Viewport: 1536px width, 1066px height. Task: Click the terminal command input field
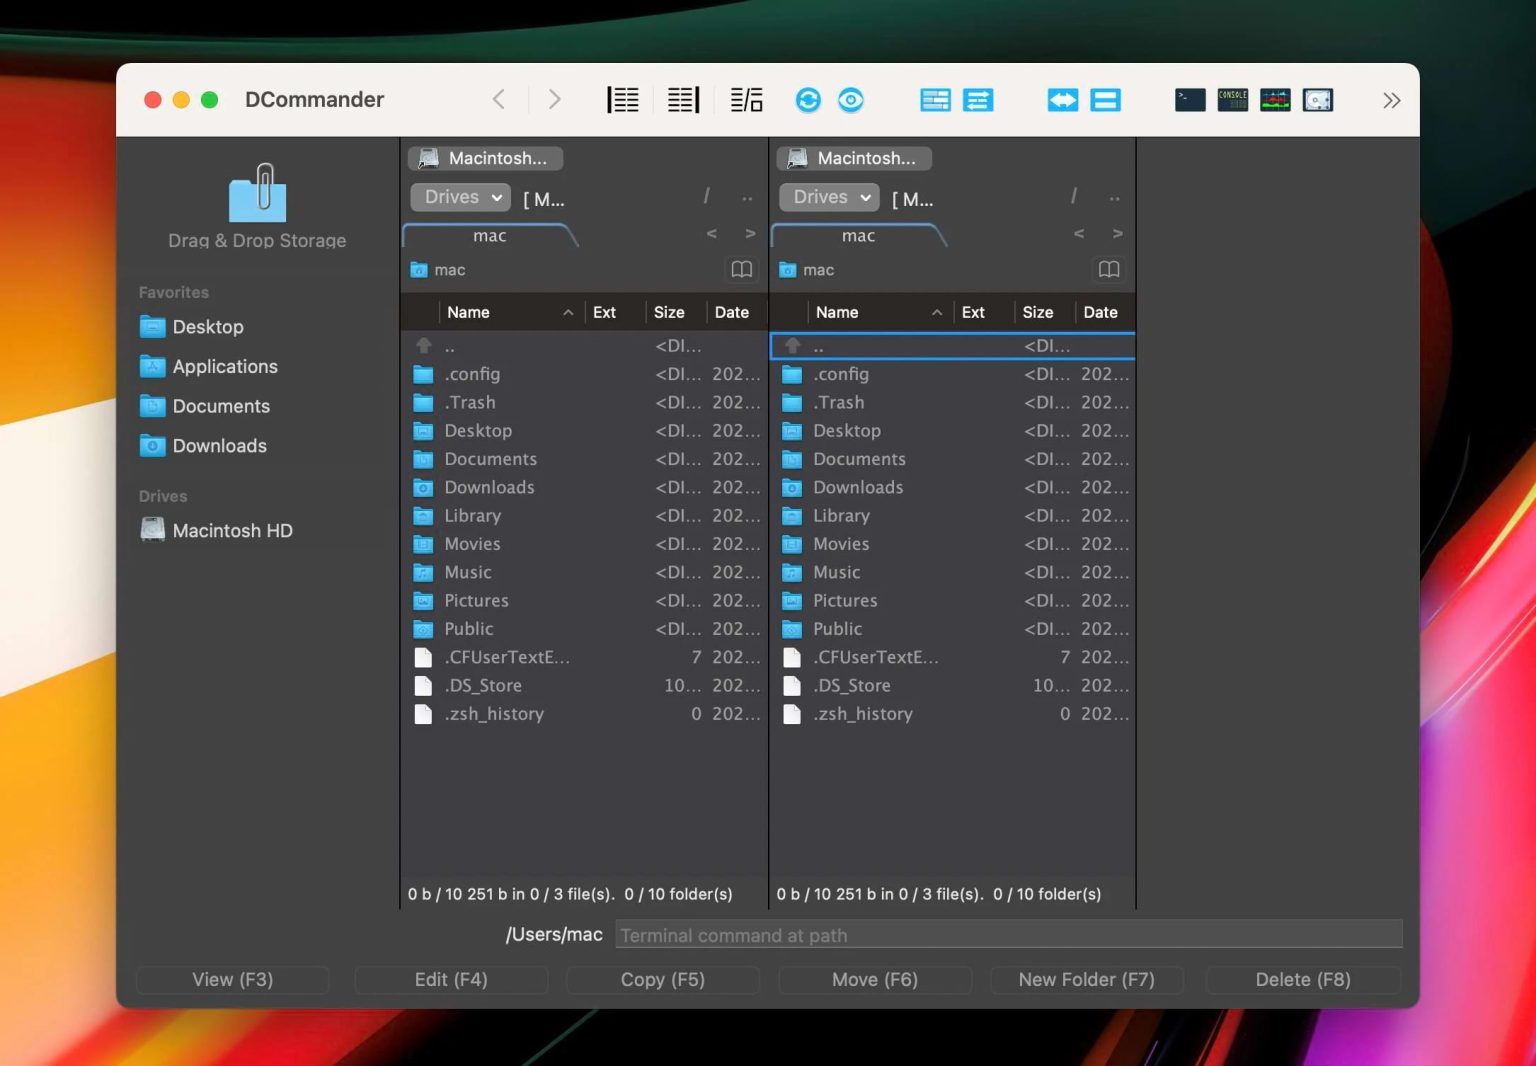(x=1007, y=934)
